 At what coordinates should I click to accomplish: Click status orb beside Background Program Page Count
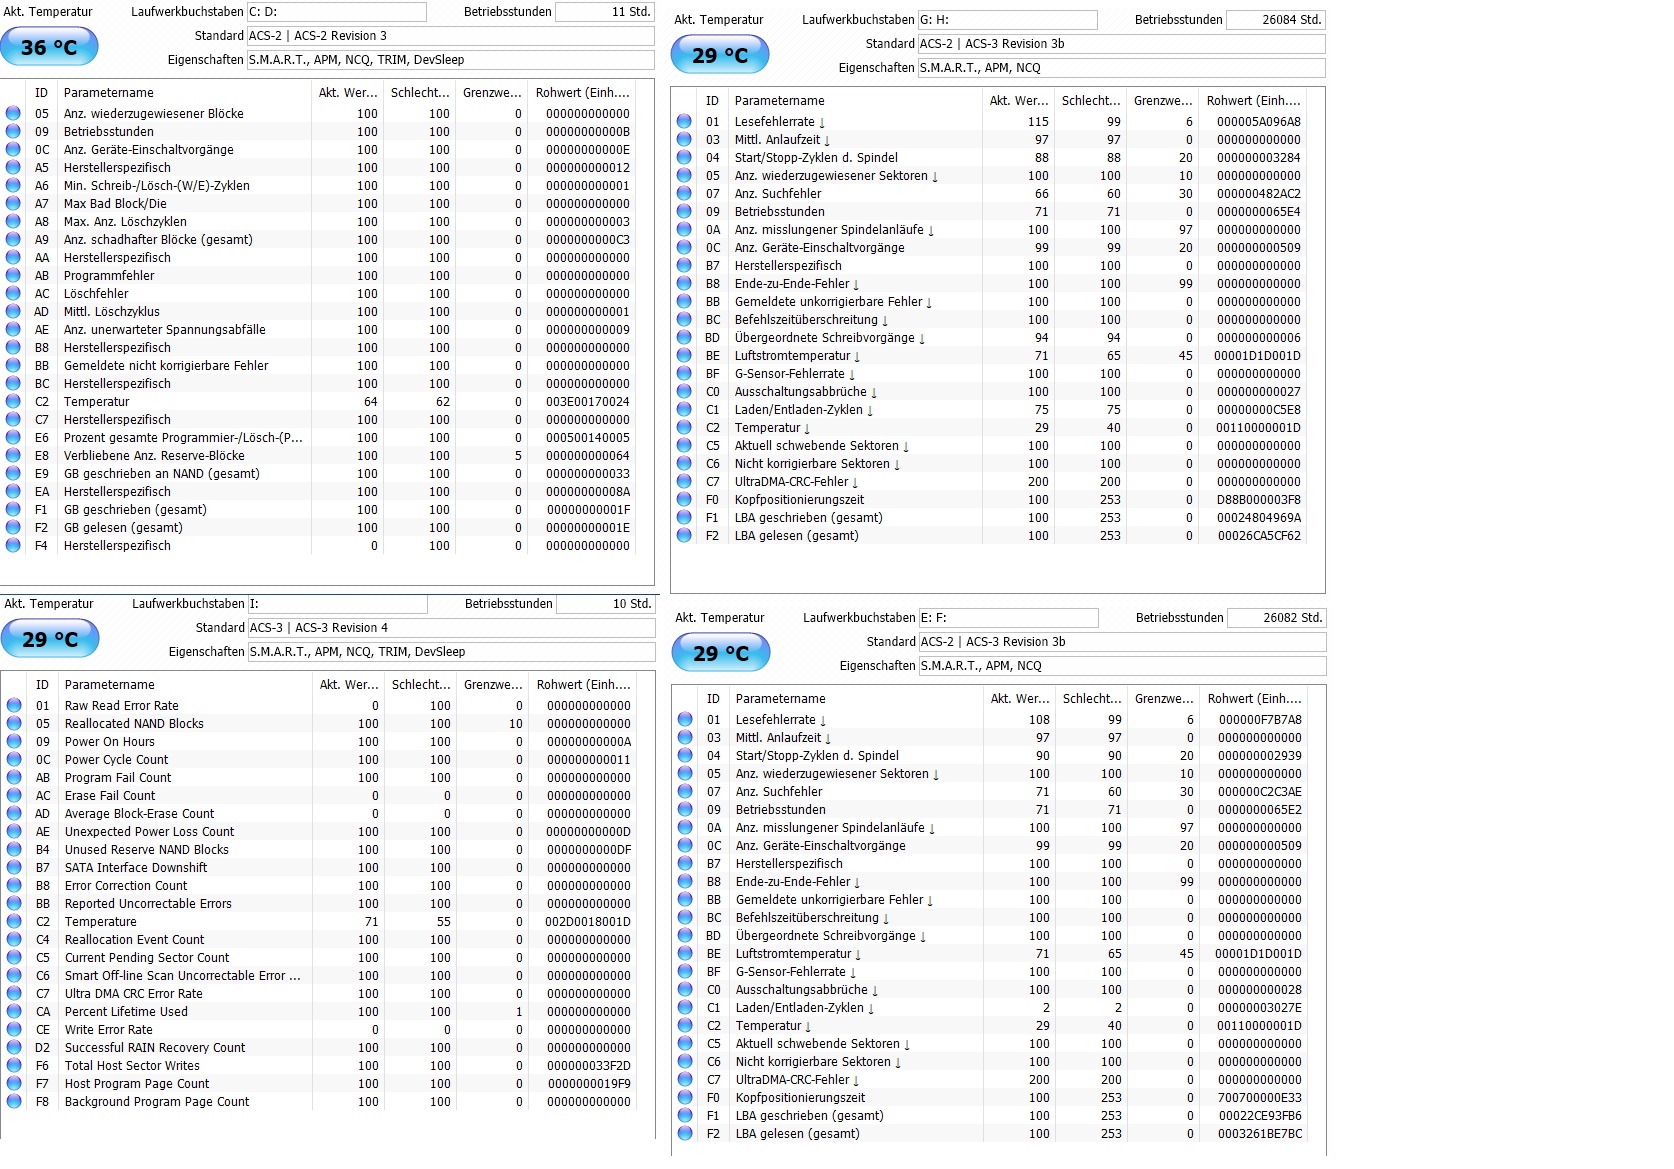pyautogui.click(x=14, y=1101)
